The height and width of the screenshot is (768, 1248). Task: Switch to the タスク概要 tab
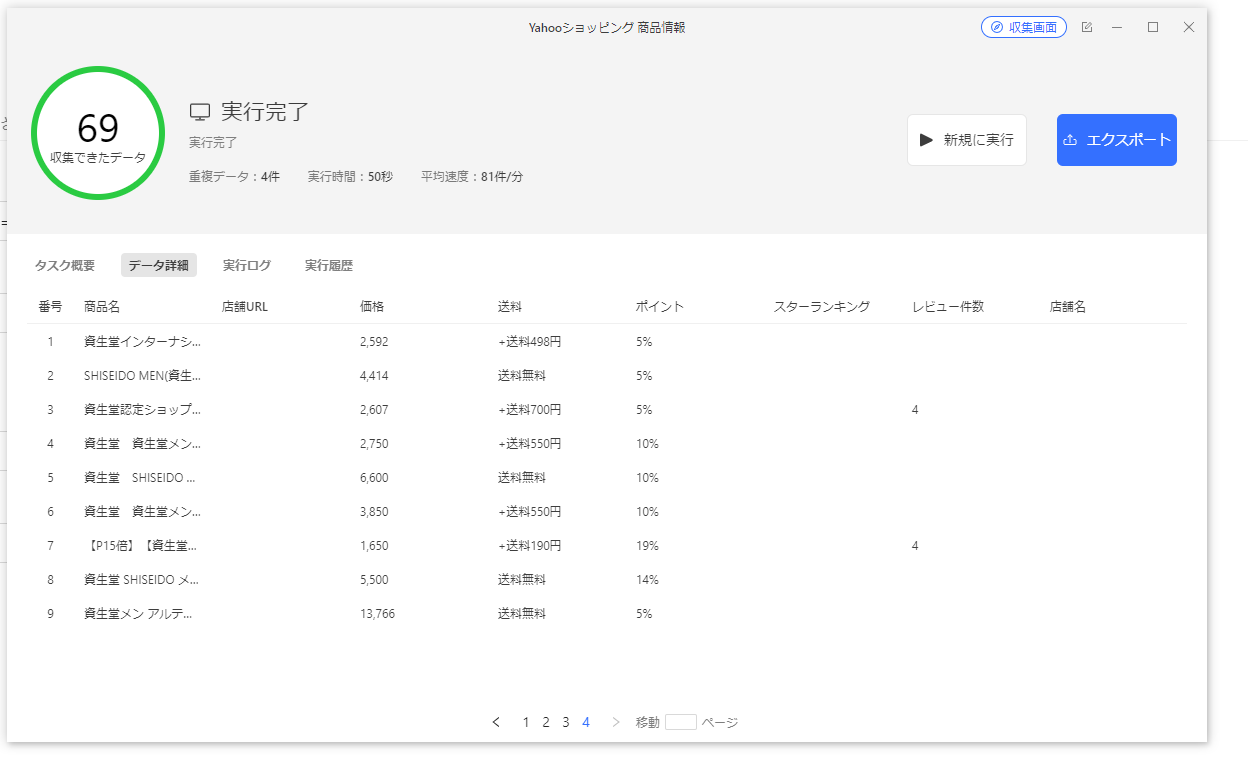[x=65, y=265]
